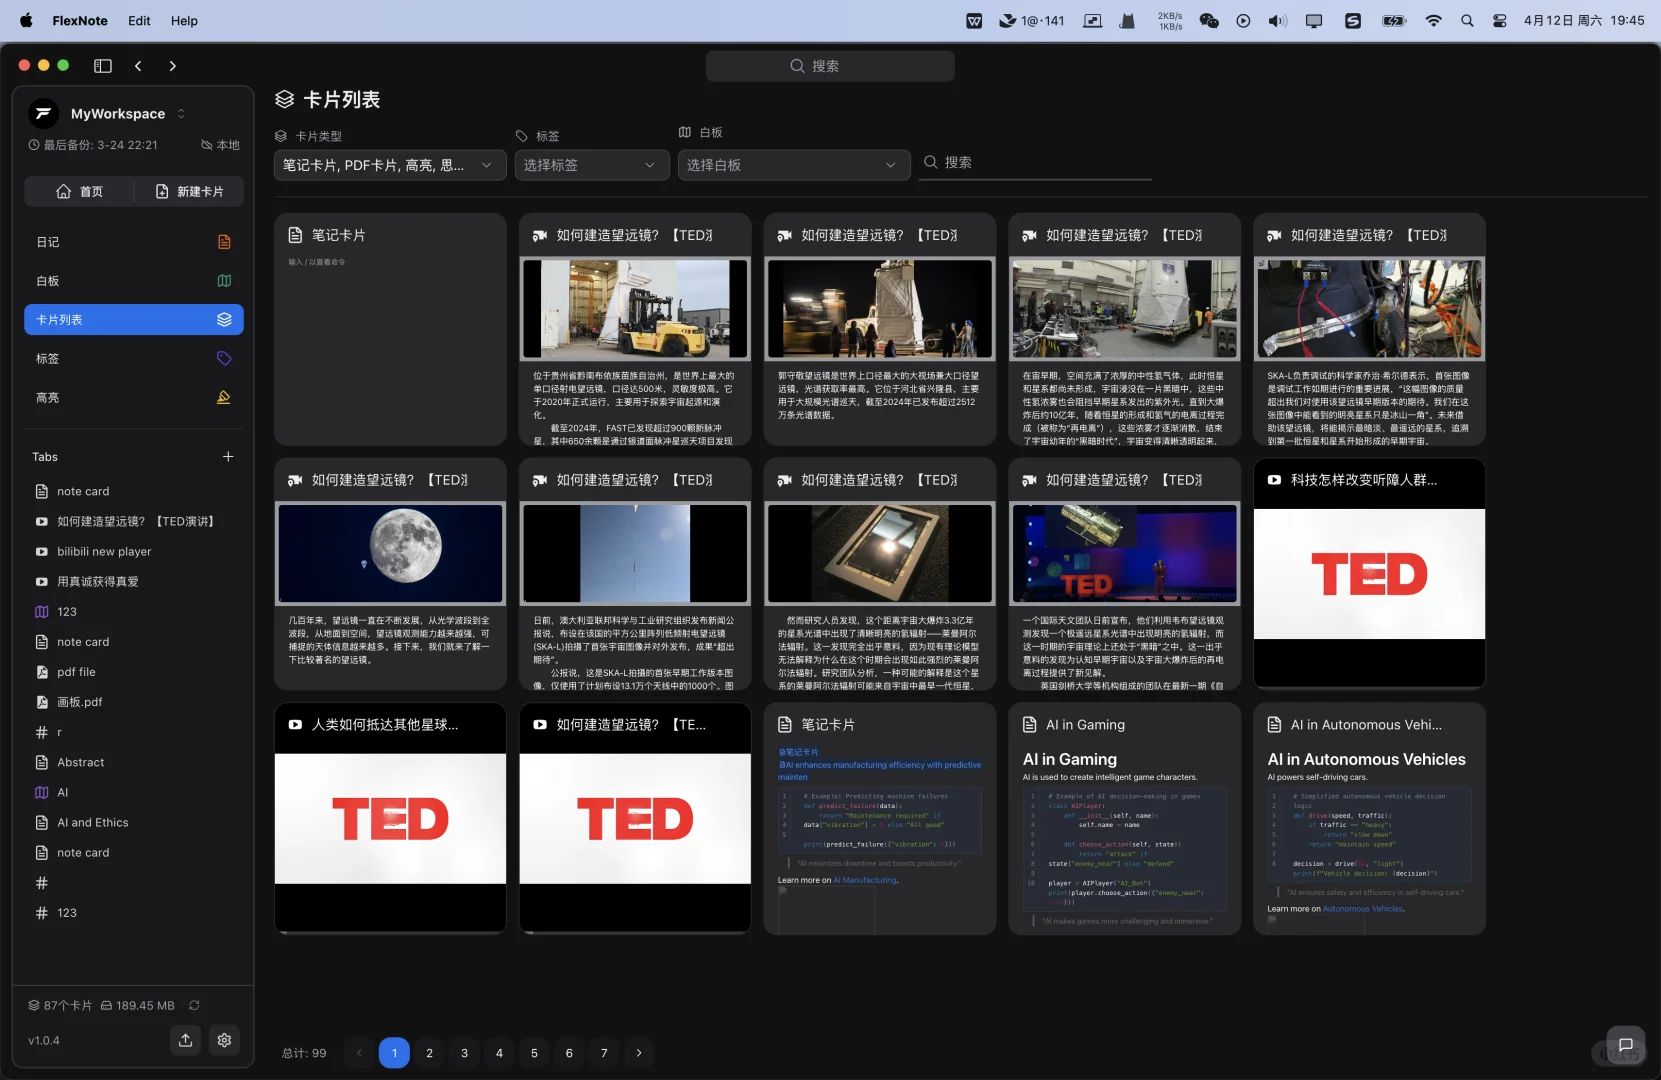Click the battery icon in menu bar
Viewport: 1661px width, 1080px height.
(x=1394, y=20)
